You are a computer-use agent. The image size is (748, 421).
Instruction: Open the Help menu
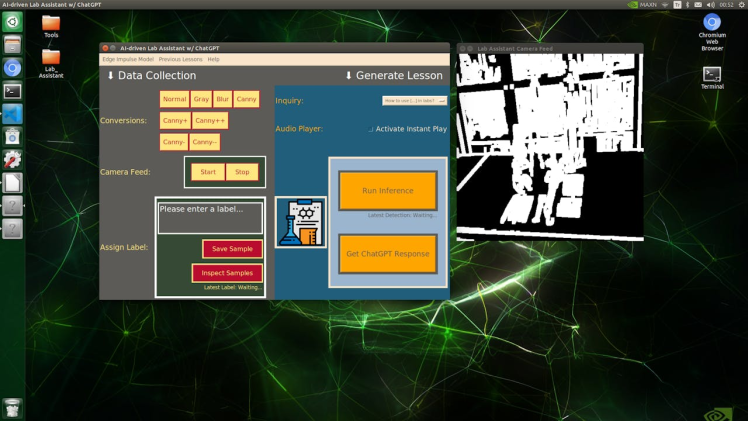(x=213, y=59)
